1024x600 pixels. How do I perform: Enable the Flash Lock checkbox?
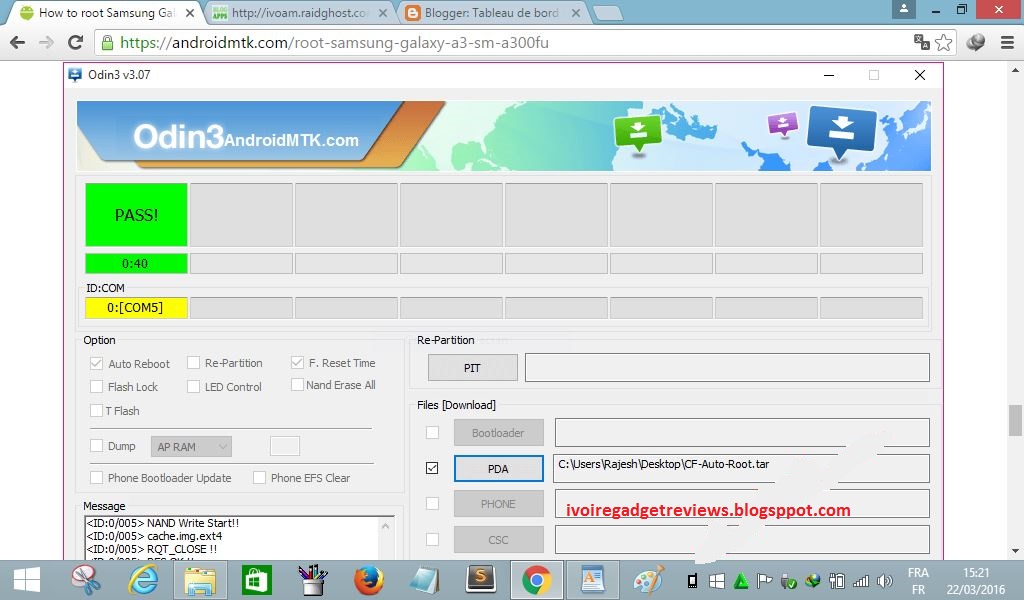click(96, 387)
